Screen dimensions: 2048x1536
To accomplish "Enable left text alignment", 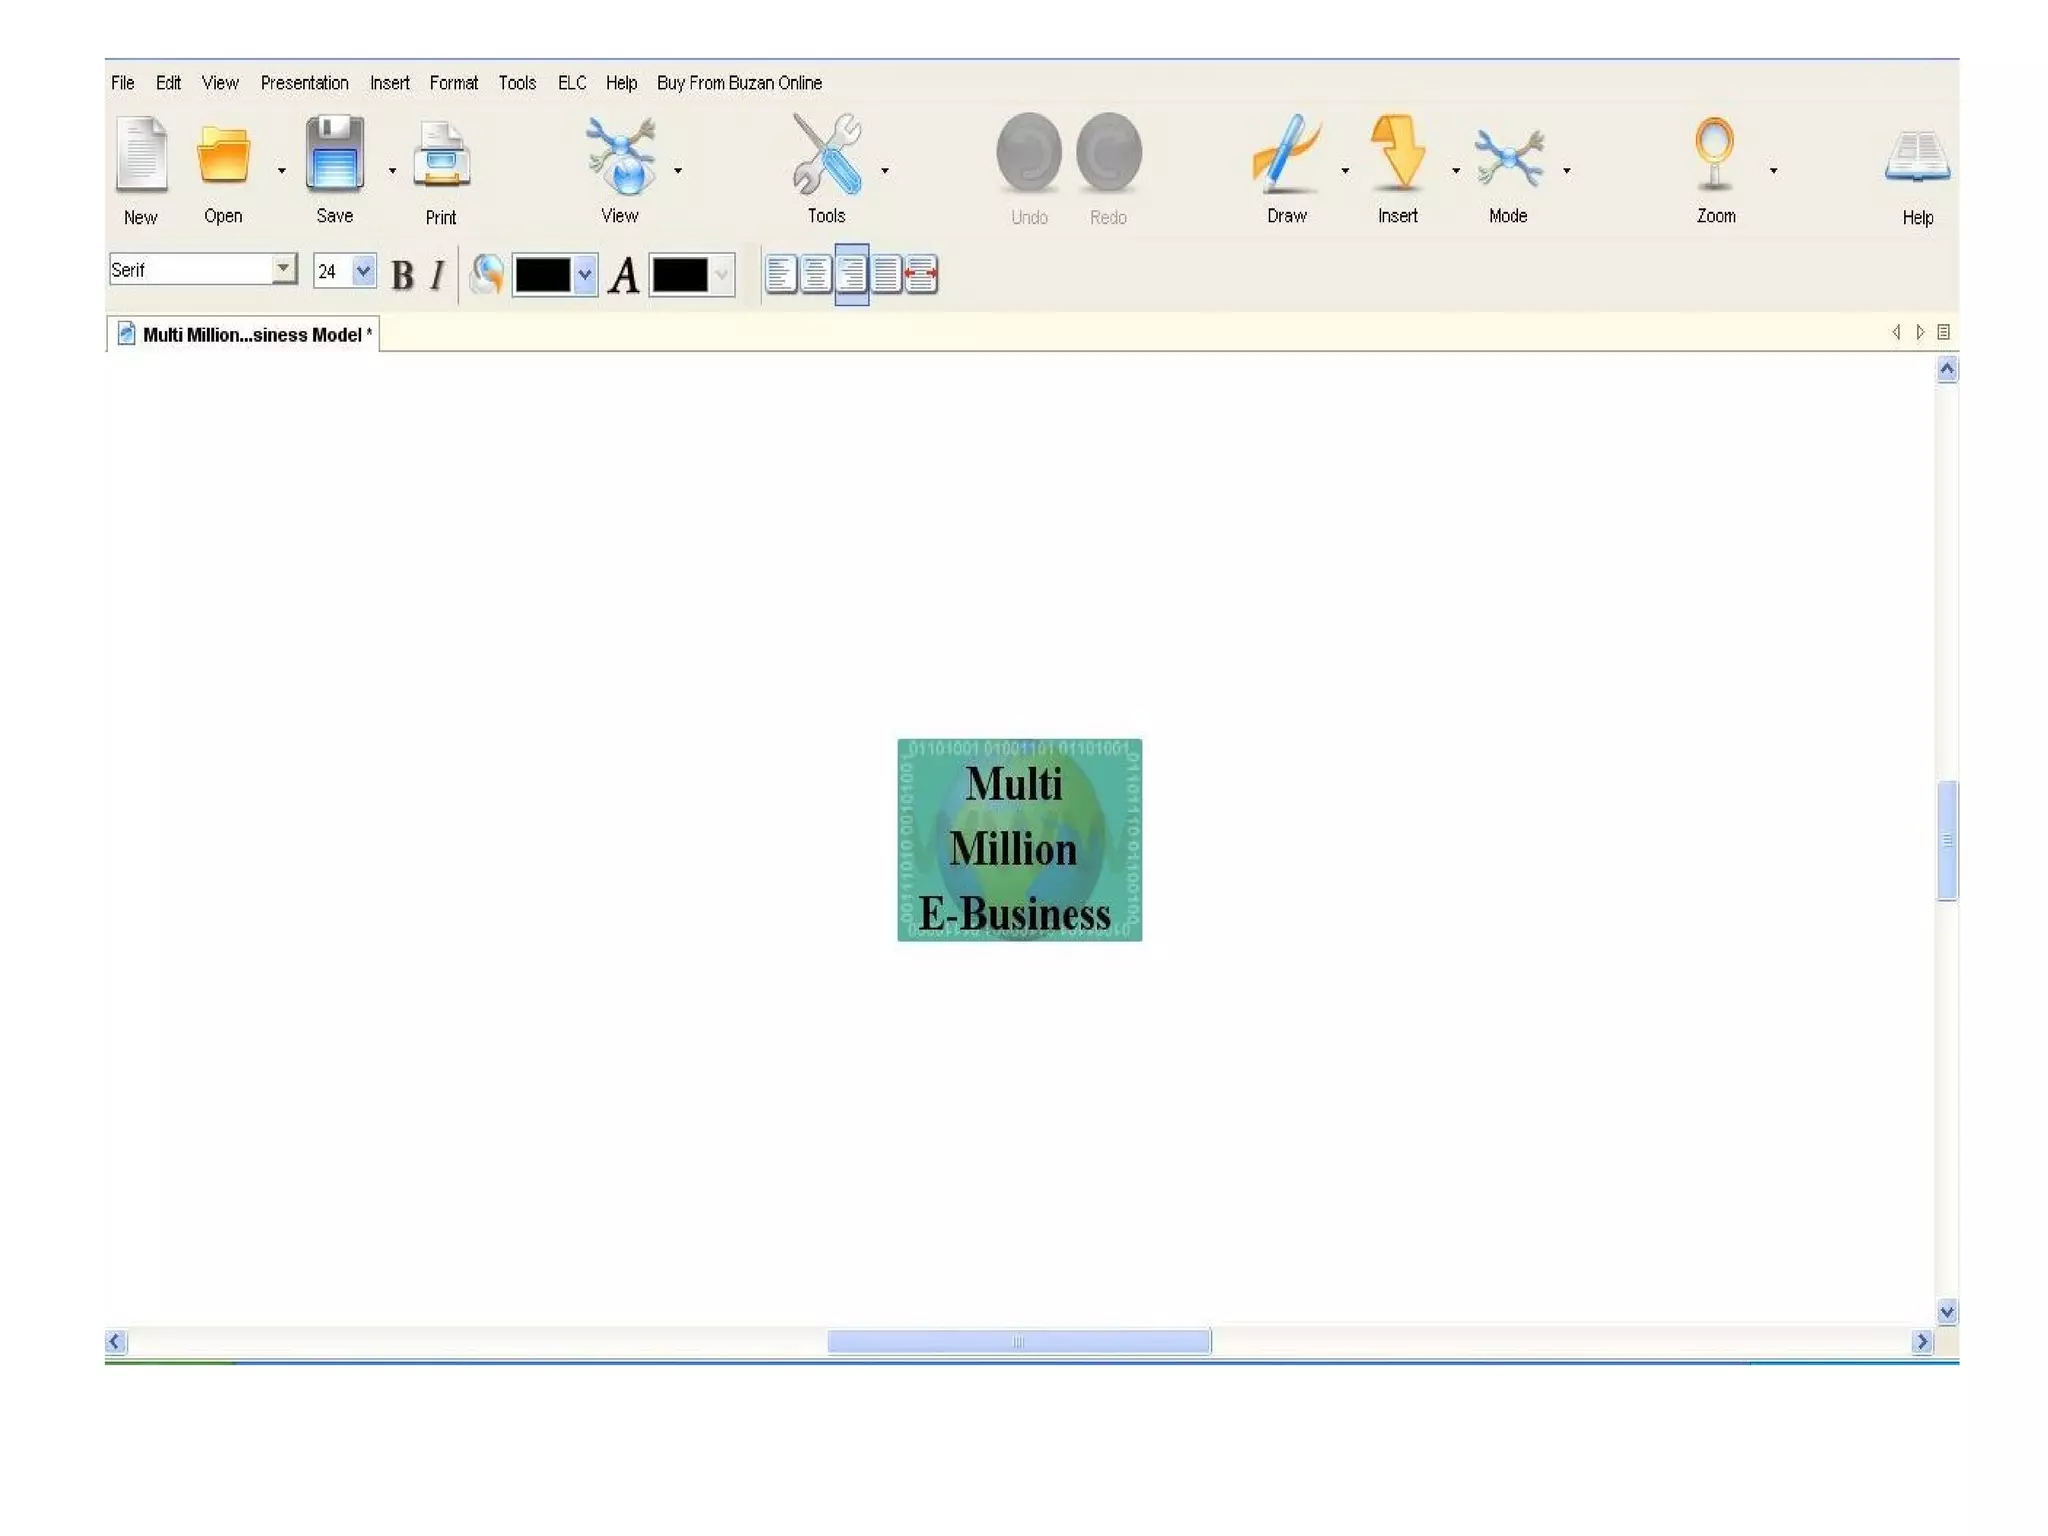I will pyautogui.click(x=781, y=274).
